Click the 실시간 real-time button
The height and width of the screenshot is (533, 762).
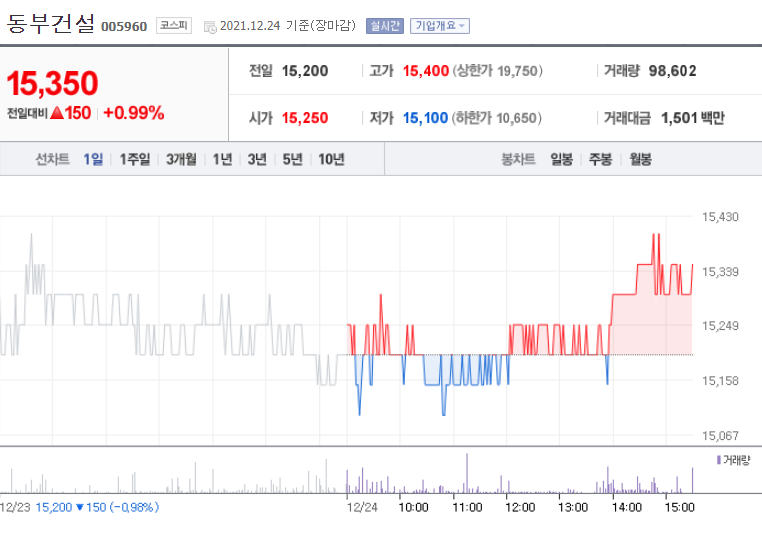pos(385,26)
